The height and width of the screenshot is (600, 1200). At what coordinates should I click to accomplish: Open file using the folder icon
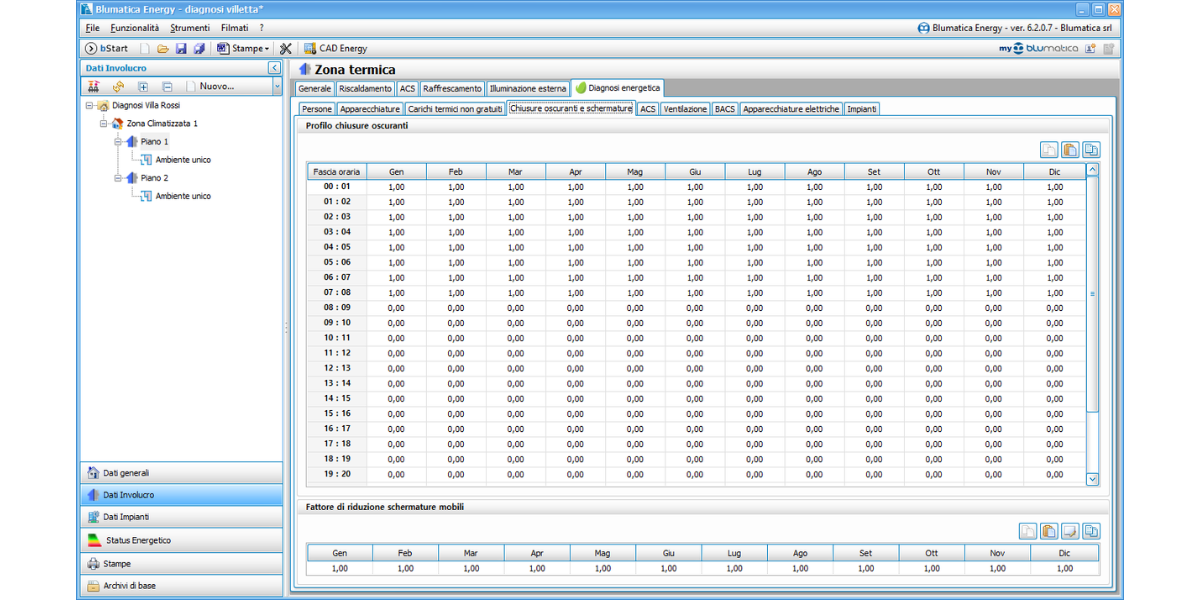[x=163, y=48]
